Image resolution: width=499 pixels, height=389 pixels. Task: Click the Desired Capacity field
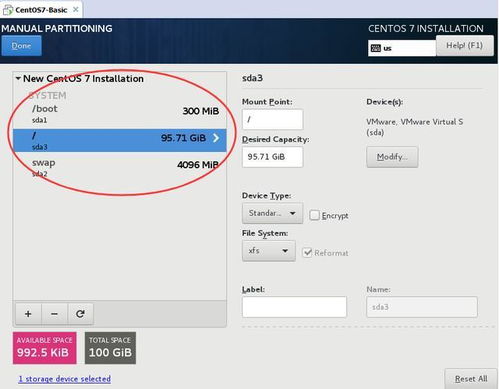[x=272, y=157]
